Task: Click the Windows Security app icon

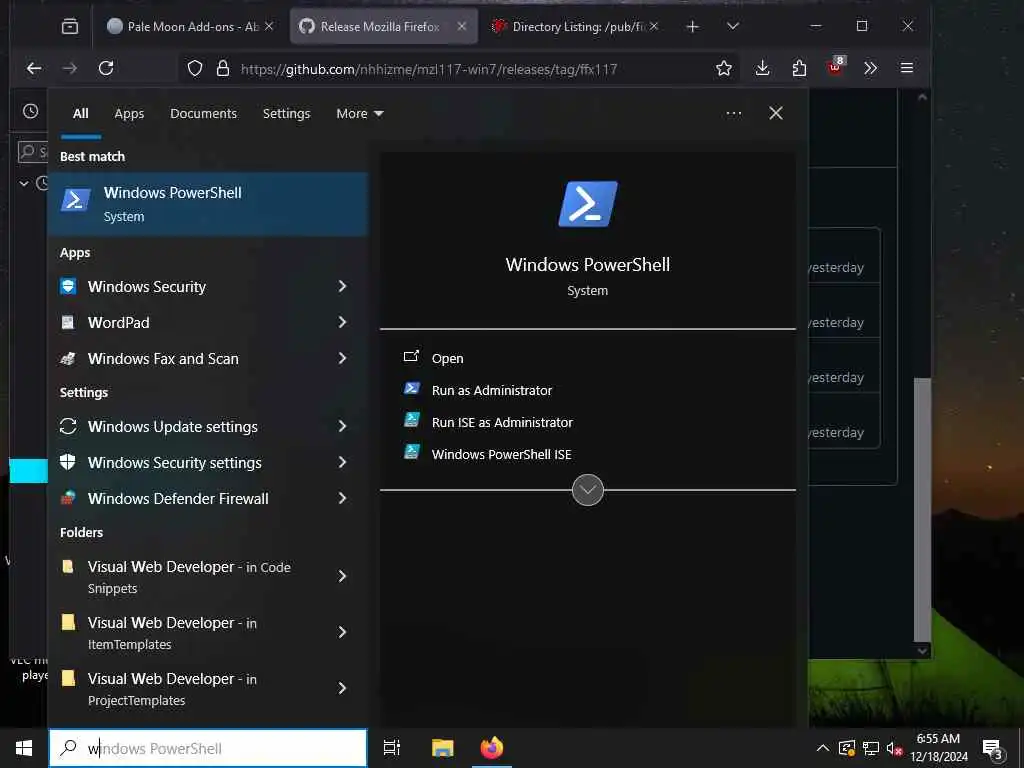Action: [x=68, y=286]
